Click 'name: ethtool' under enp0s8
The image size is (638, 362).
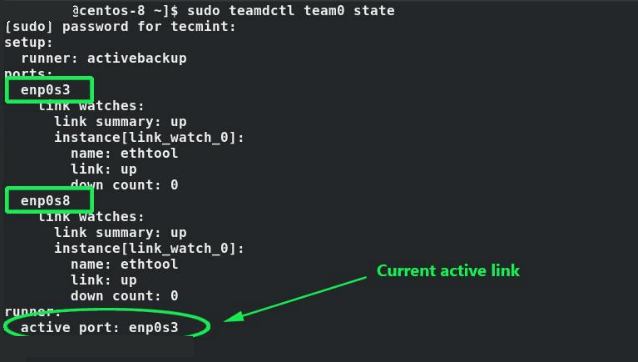pyautogui.click(x=125, y=264)
